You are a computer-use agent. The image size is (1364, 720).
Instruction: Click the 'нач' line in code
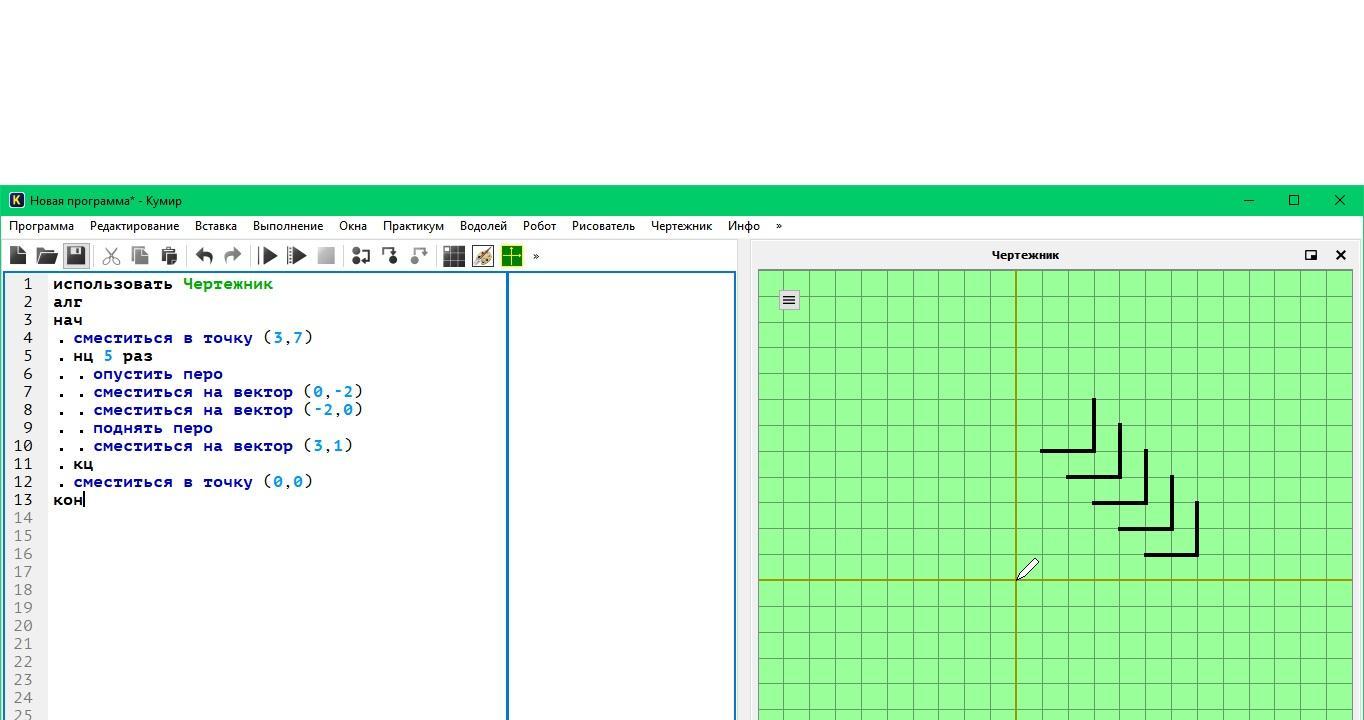point(68,320)
